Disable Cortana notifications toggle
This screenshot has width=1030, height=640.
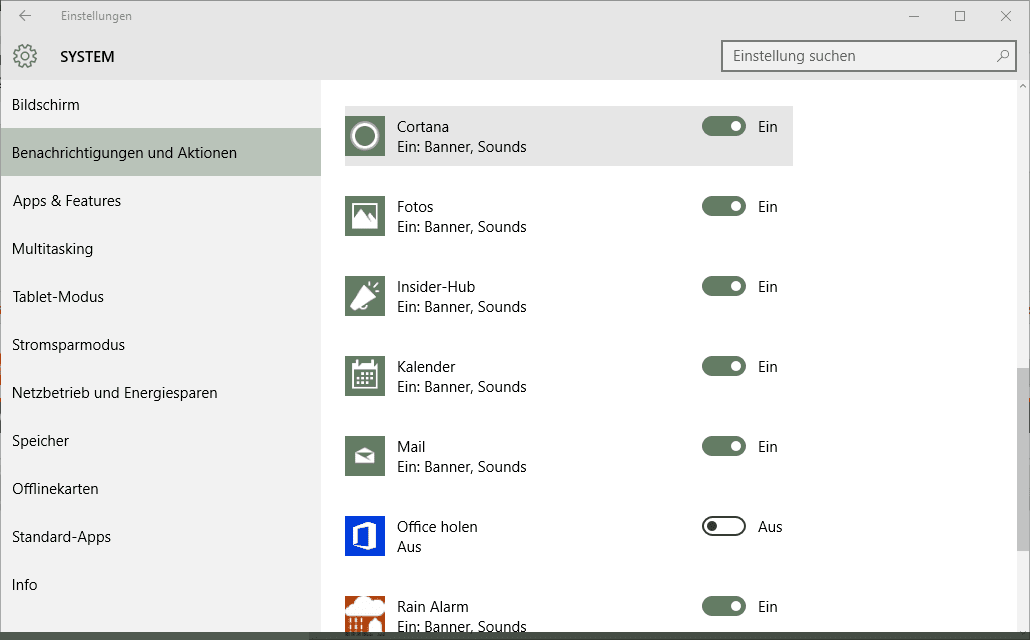pyautogui.click(x=724, y=127)
